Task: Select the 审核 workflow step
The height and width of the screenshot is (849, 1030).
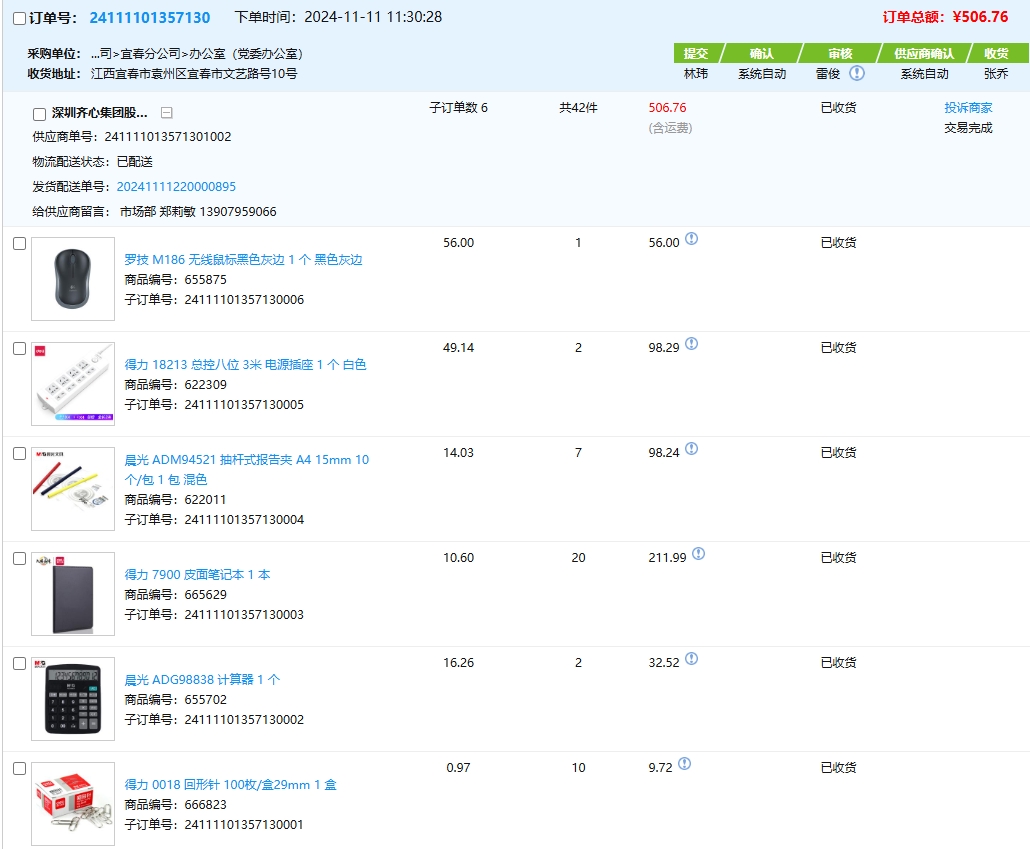Action: pyautogui.click(x=840, y=53)
